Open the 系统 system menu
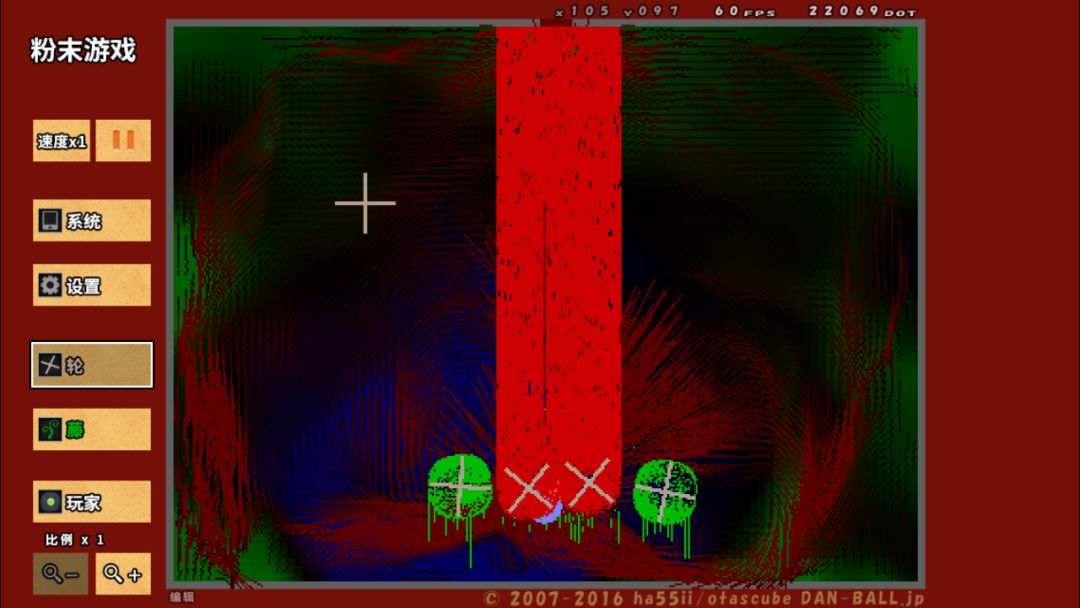The image size is (1080, 608). coord(92,220)
